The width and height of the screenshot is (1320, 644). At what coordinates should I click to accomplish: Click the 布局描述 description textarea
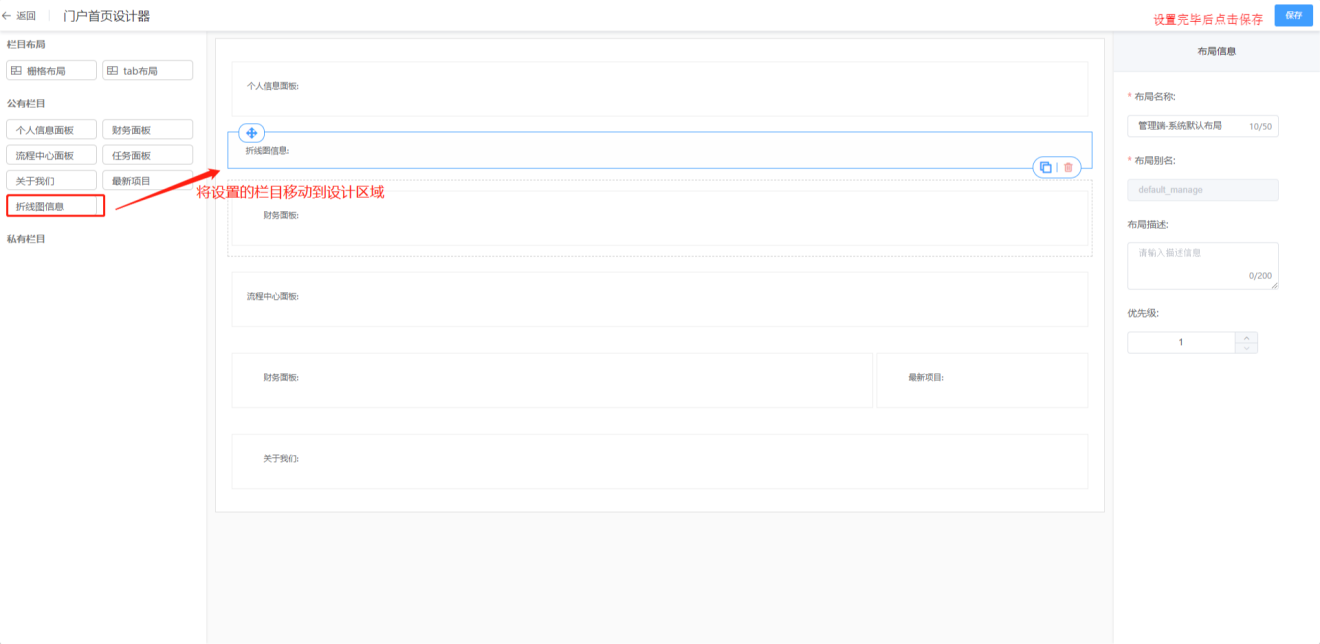1202,265
